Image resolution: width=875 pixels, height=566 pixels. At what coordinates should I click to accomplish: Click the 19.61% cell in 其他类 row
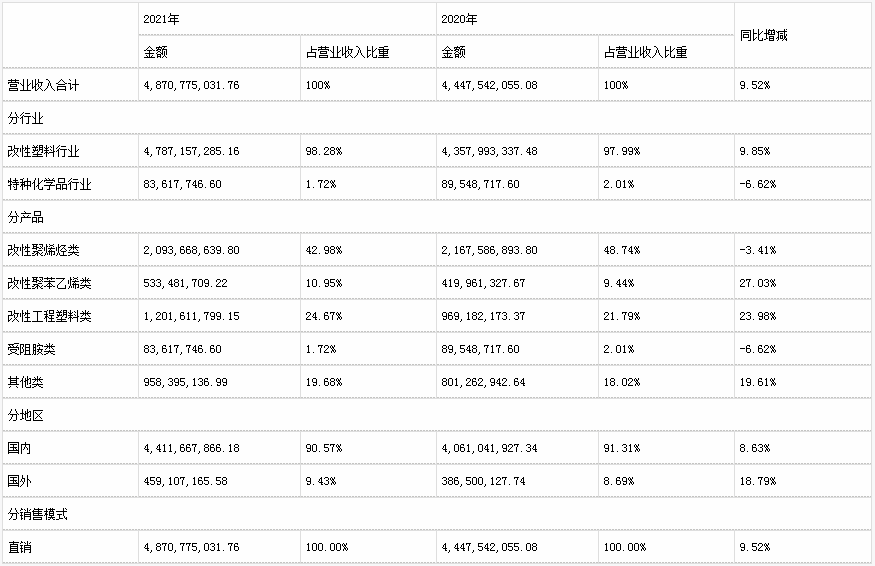[758, 382]
